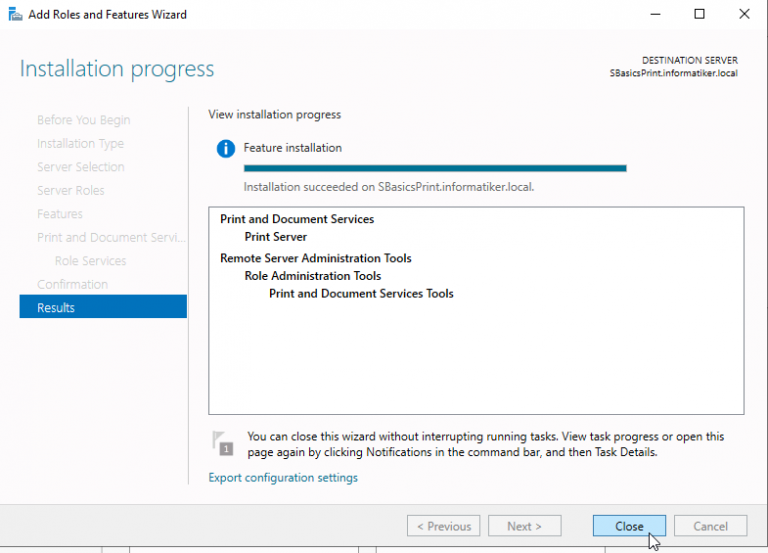Select the Before You Begin step
768x553 pixels.
click(84, 120)
